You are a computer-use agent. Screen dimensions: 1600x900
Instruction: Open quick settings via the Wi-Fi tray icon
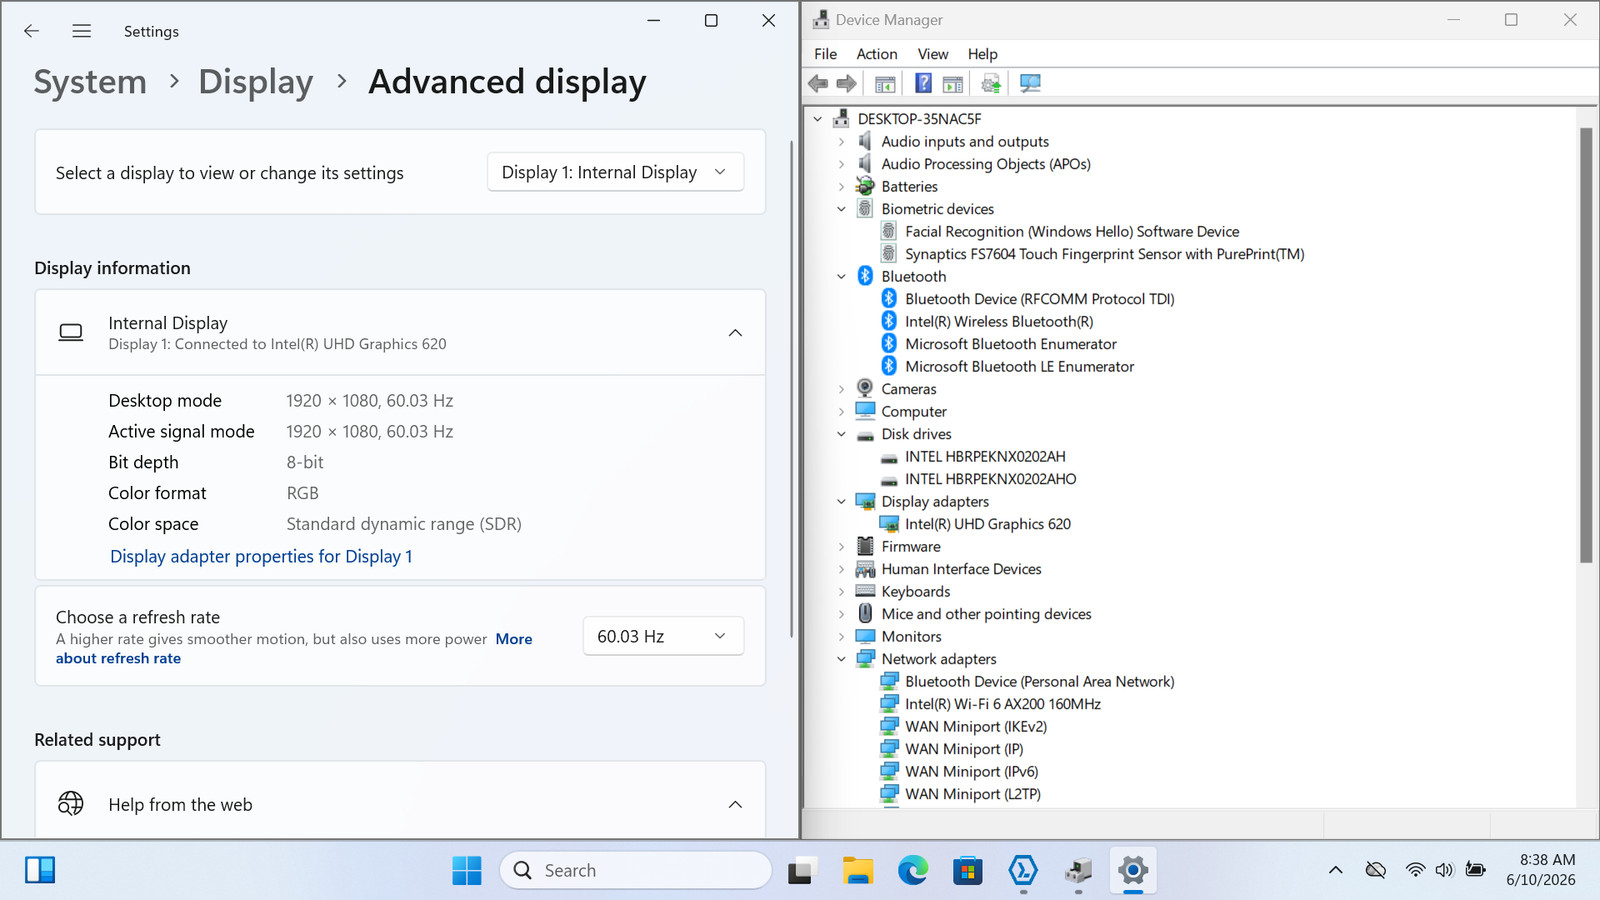click(x=1415, y=870)
